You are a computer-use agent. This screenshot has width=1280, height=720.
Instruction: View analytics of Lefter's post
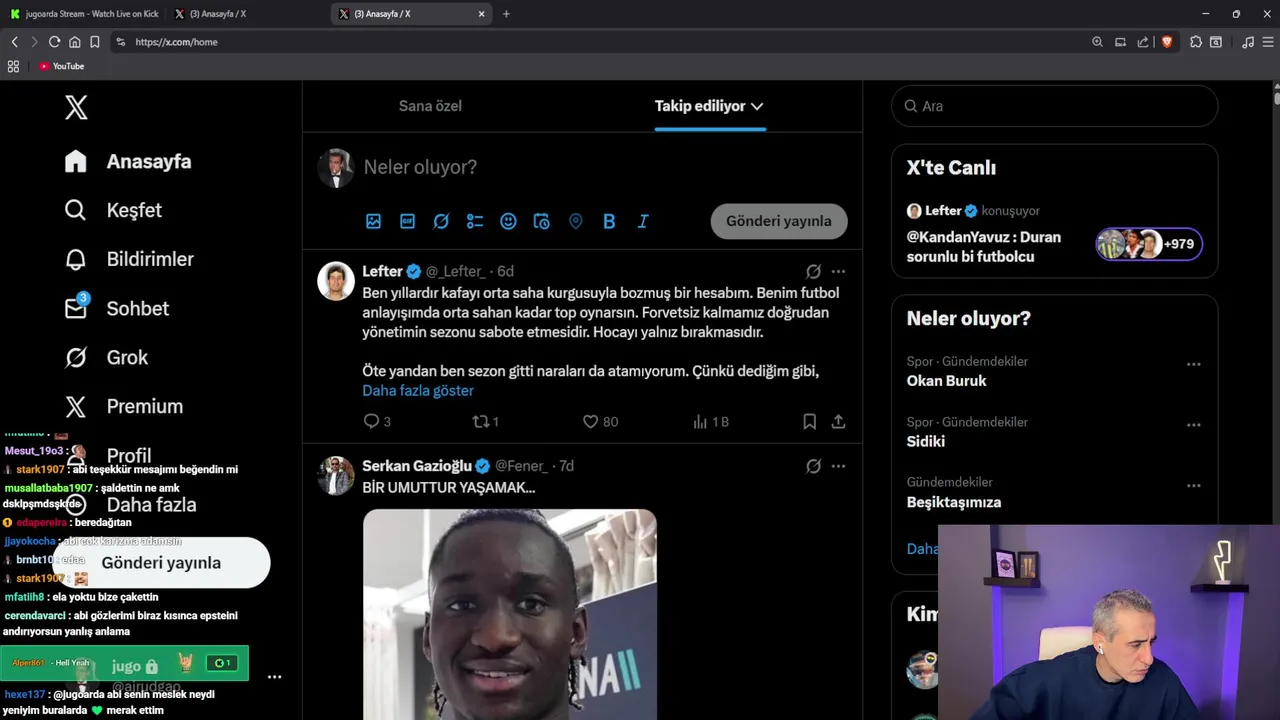(711, 422)
